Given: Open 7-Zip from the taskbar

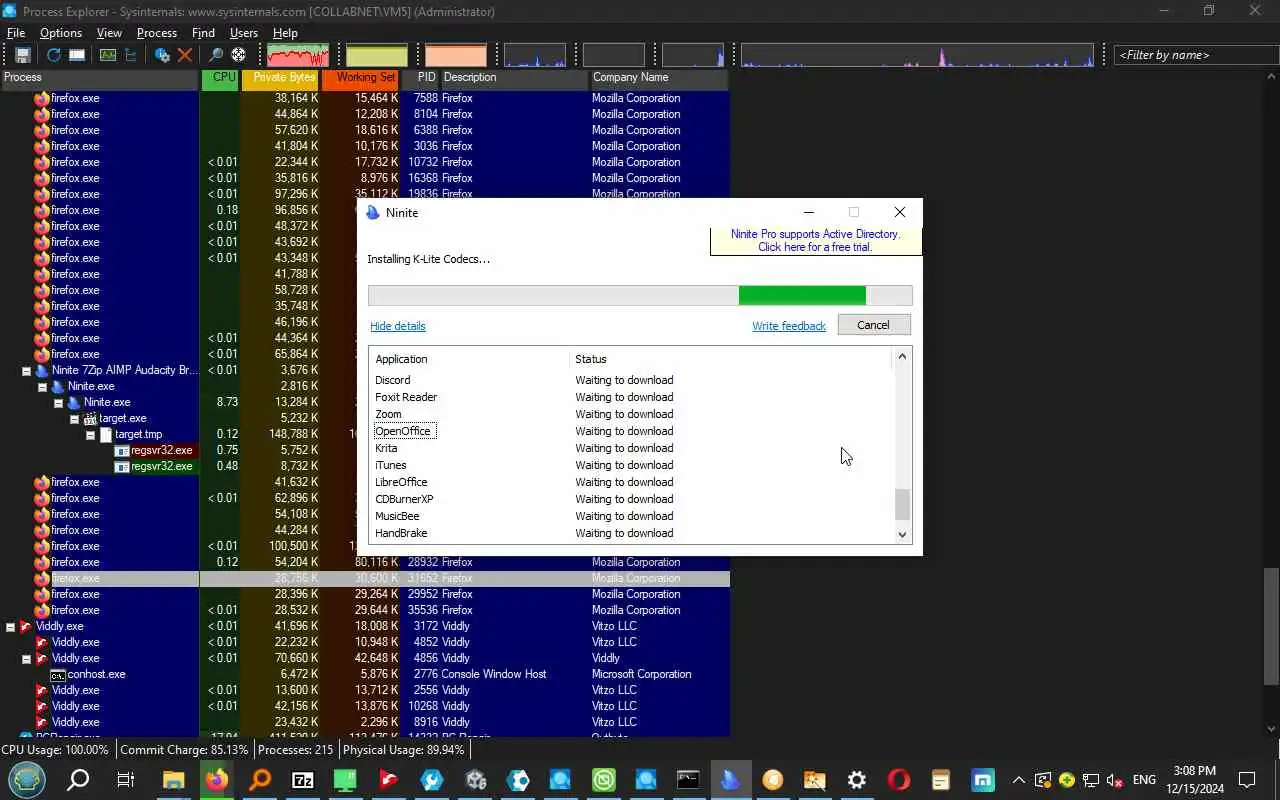Looking at the screenshot, I should coord(303,780).
